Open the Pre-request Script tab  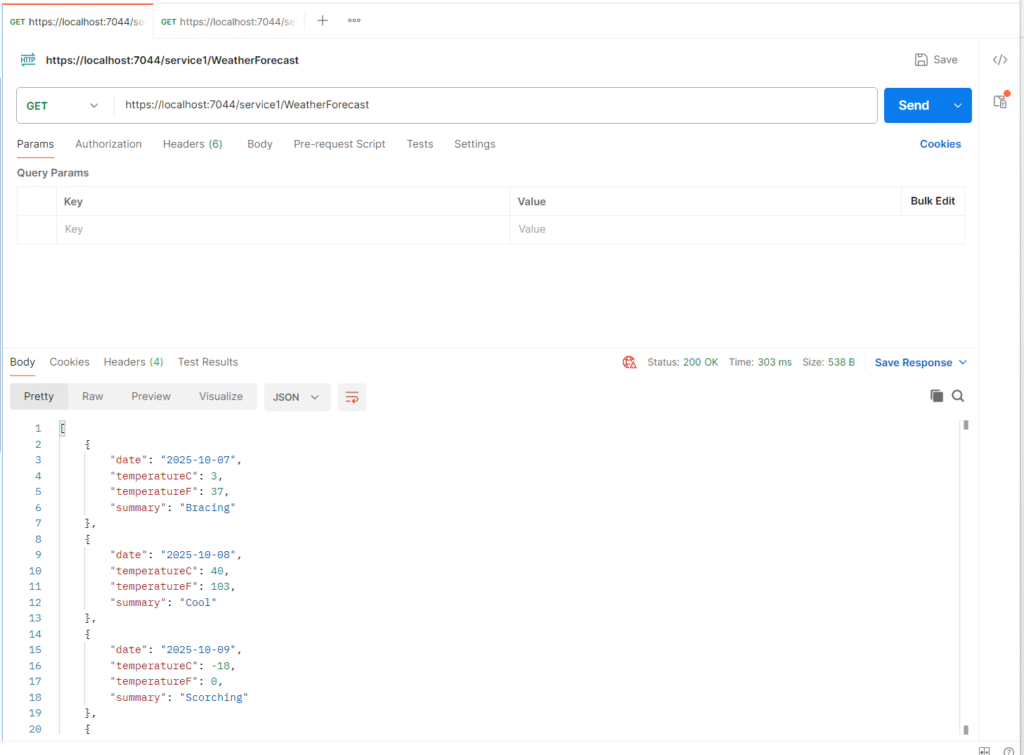coord(339,144)
